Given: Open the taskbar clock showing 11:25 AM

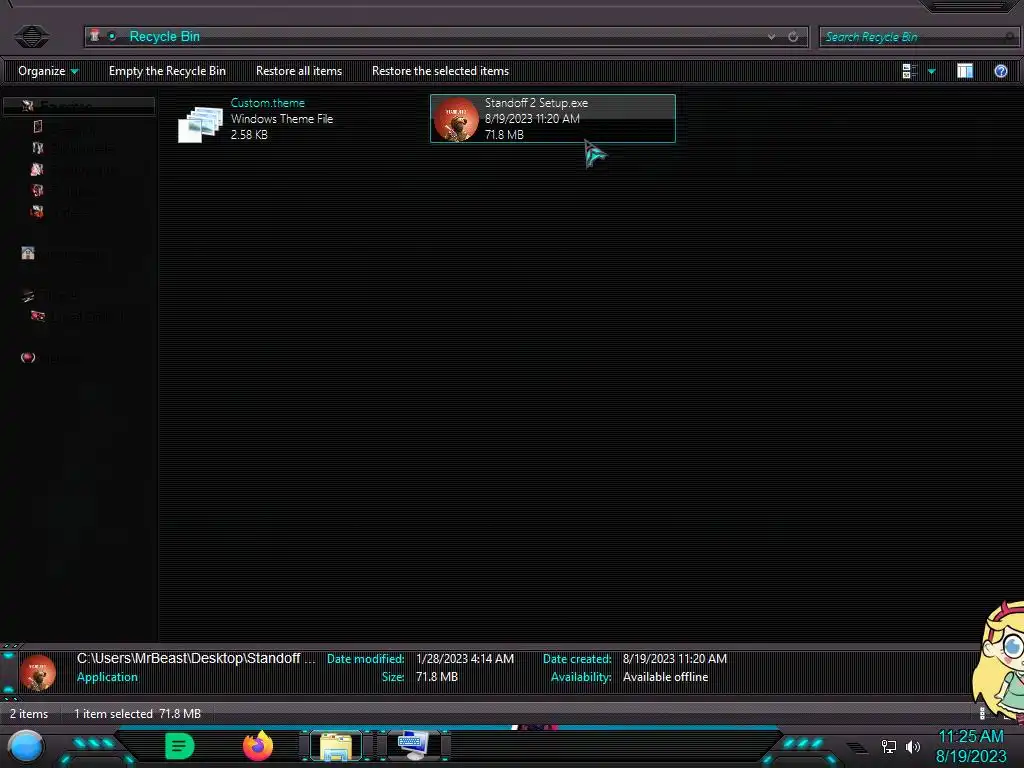Looking at the screenshot, I should [970, 747].
